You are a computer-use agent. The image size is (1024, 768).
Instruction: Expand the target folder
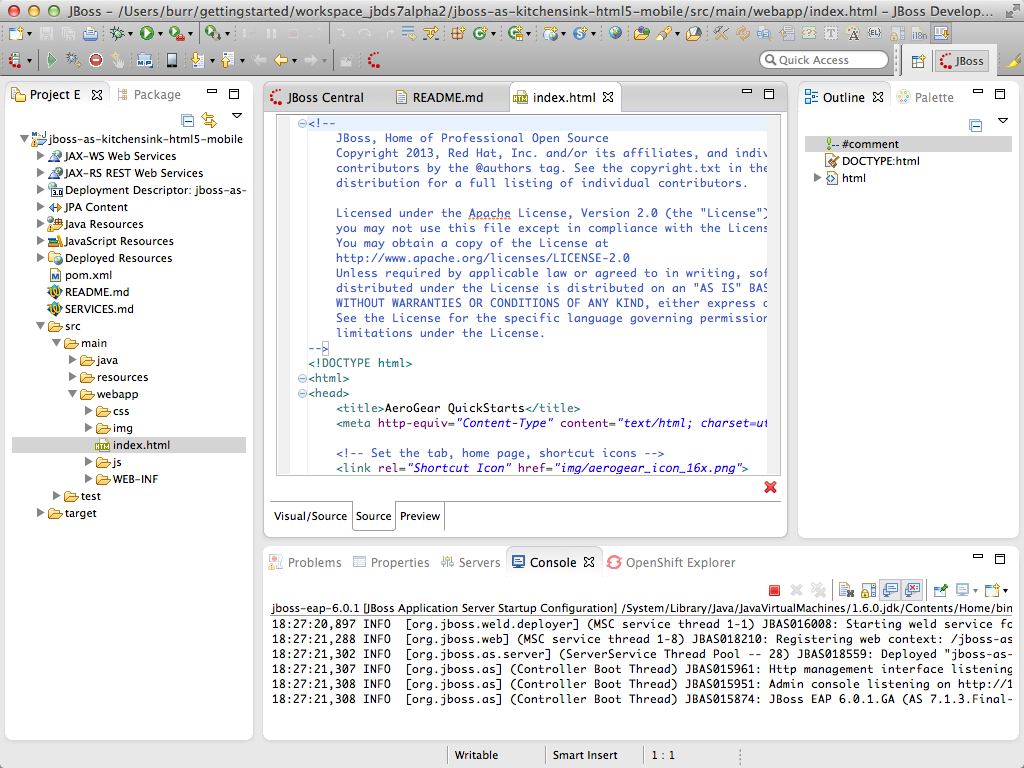point(40,513)
